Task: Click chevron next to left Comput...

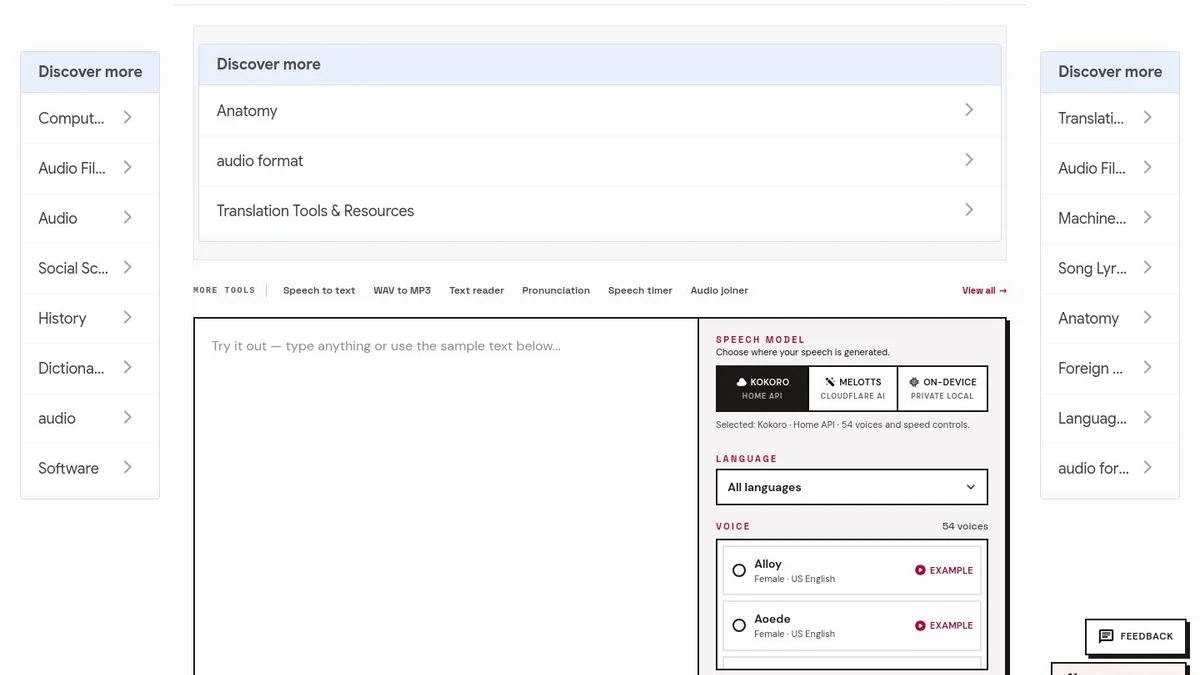Action: click(127, 118)
